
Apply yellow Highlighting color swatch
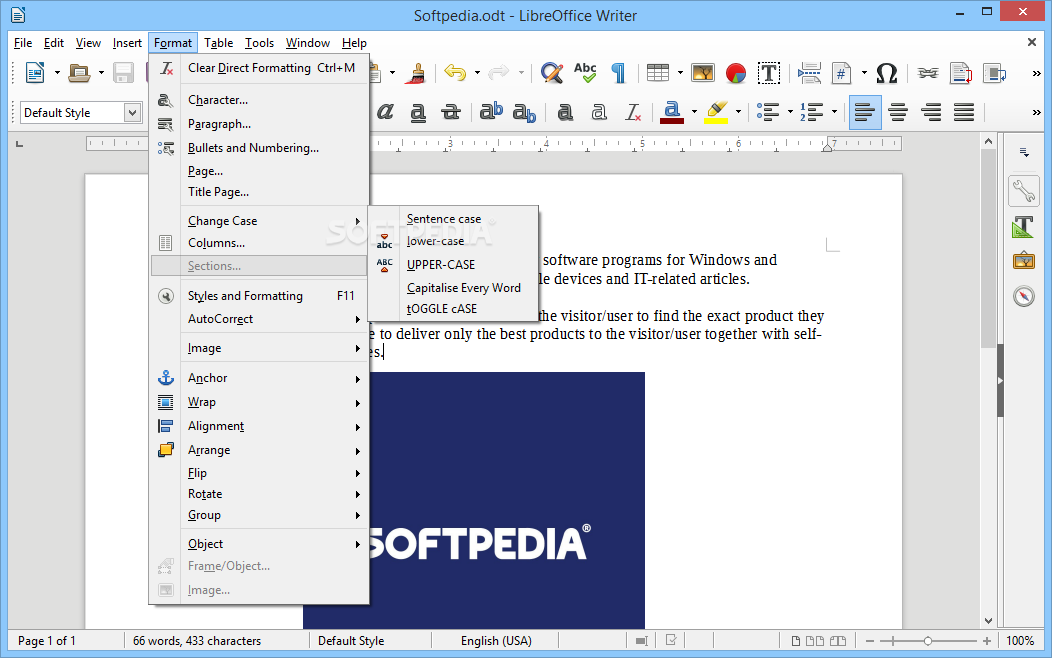[716, 120]
